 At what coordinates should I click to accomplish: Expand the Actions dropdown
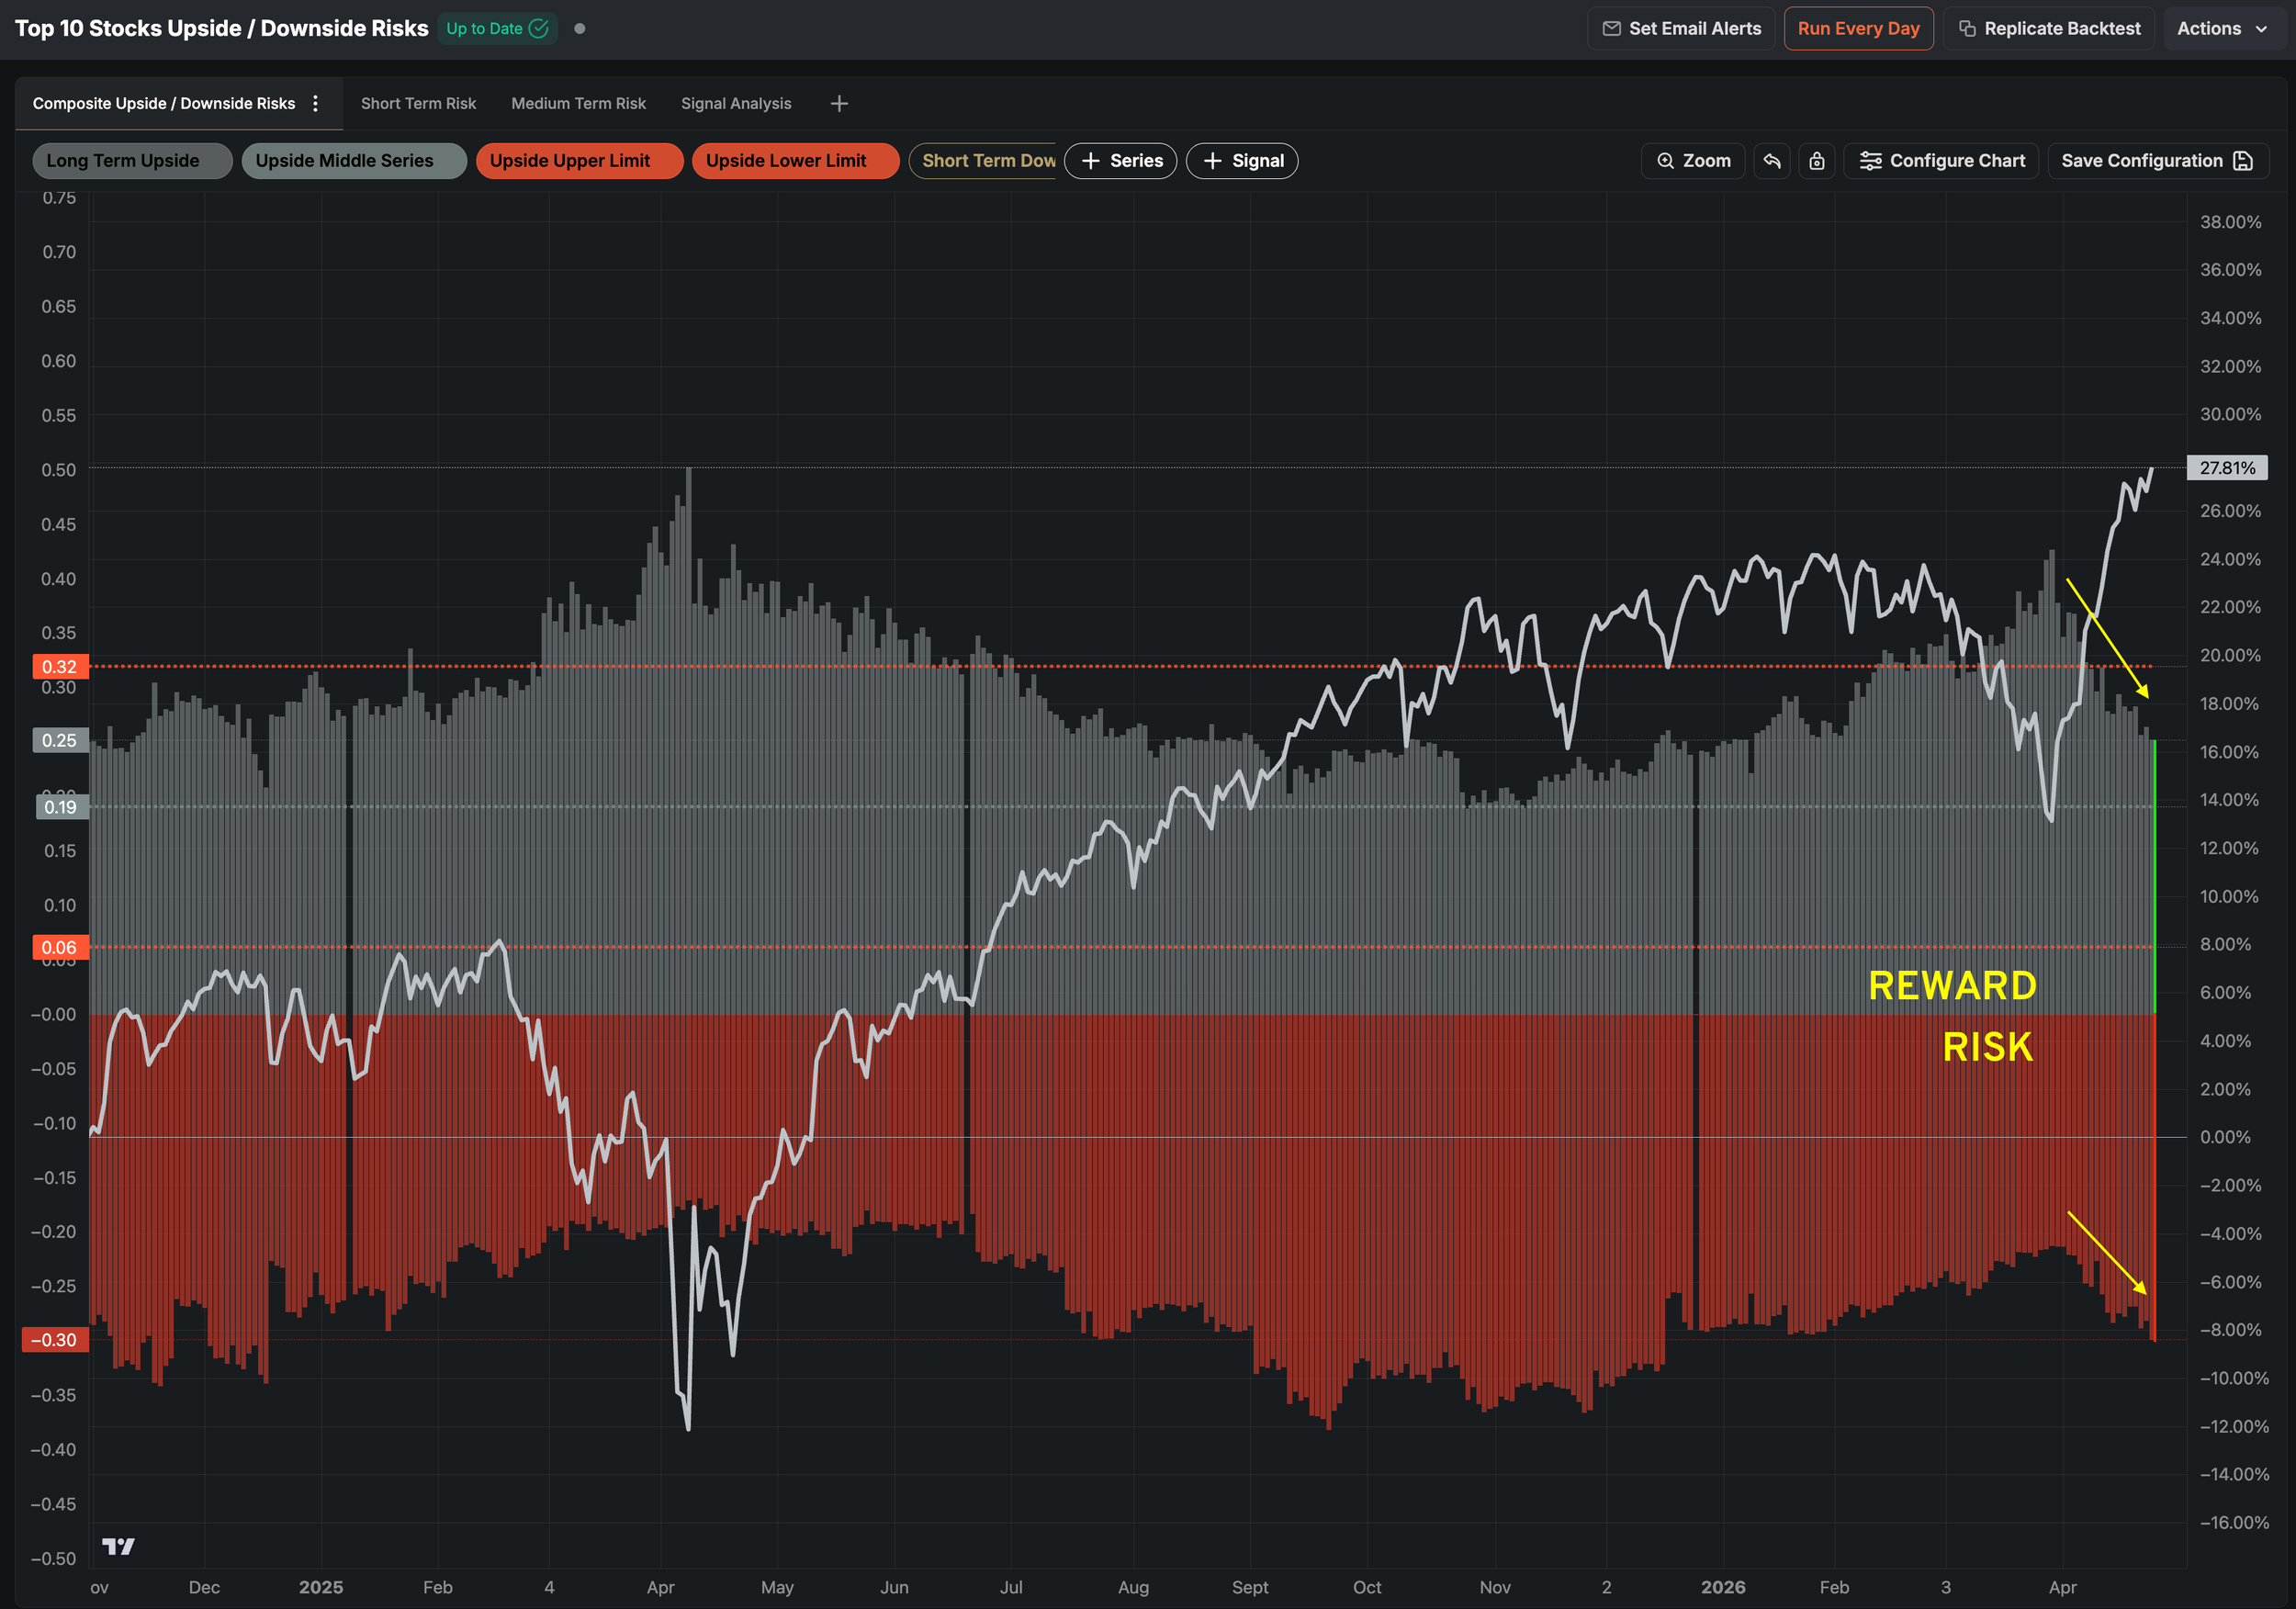2222,28
